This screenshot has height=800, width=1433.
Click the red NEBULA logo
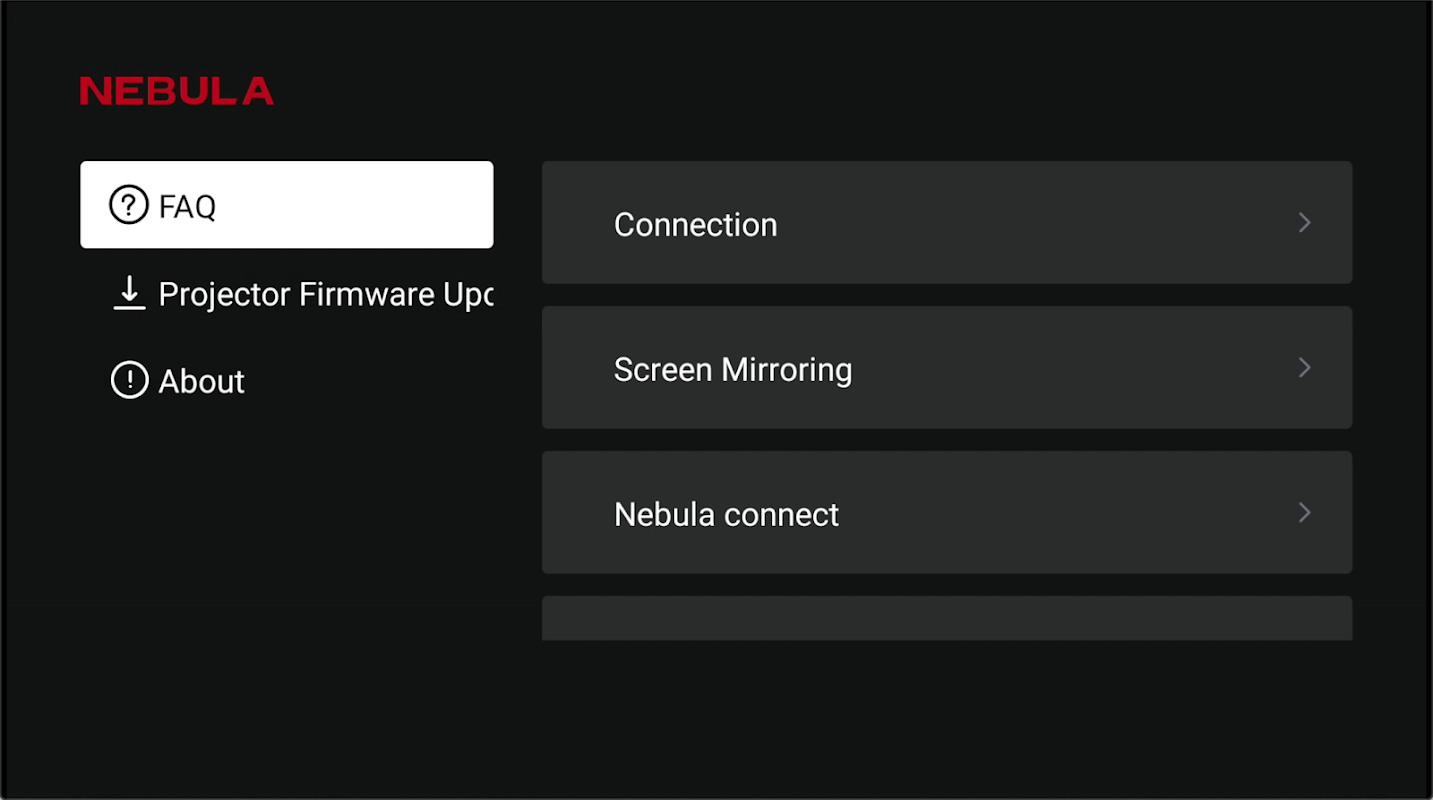177,91
